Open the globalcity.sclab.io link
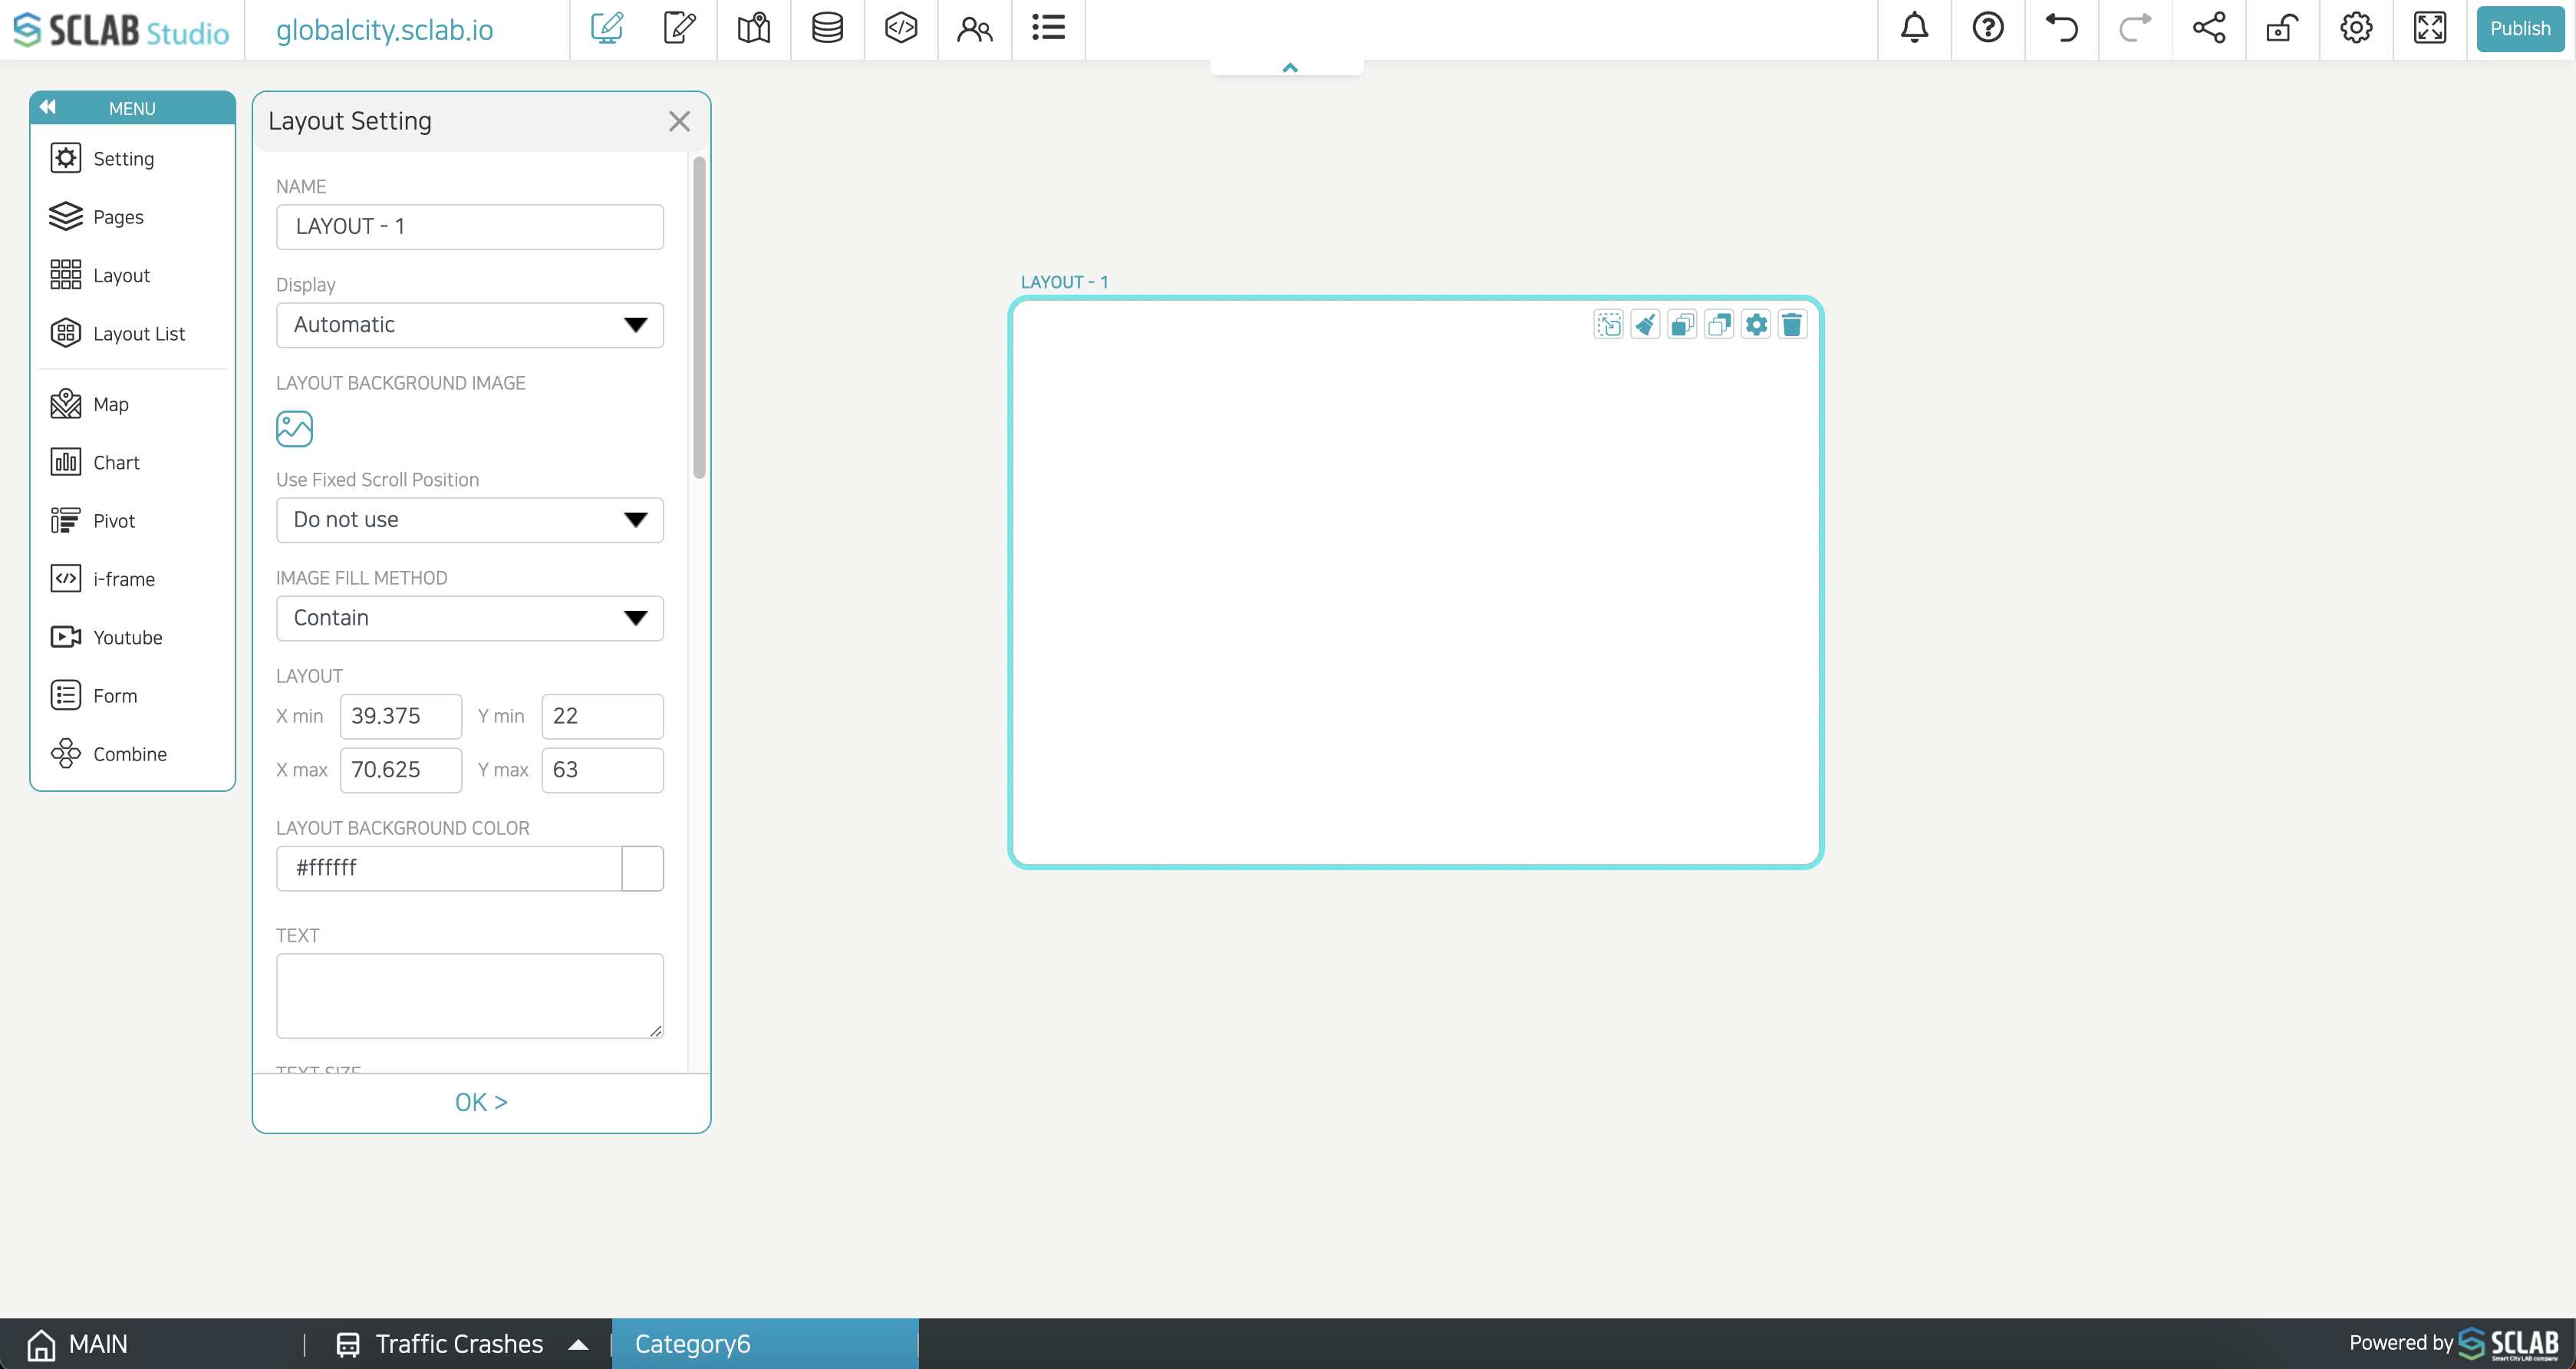2576x1369 pixels. [385, 30]
